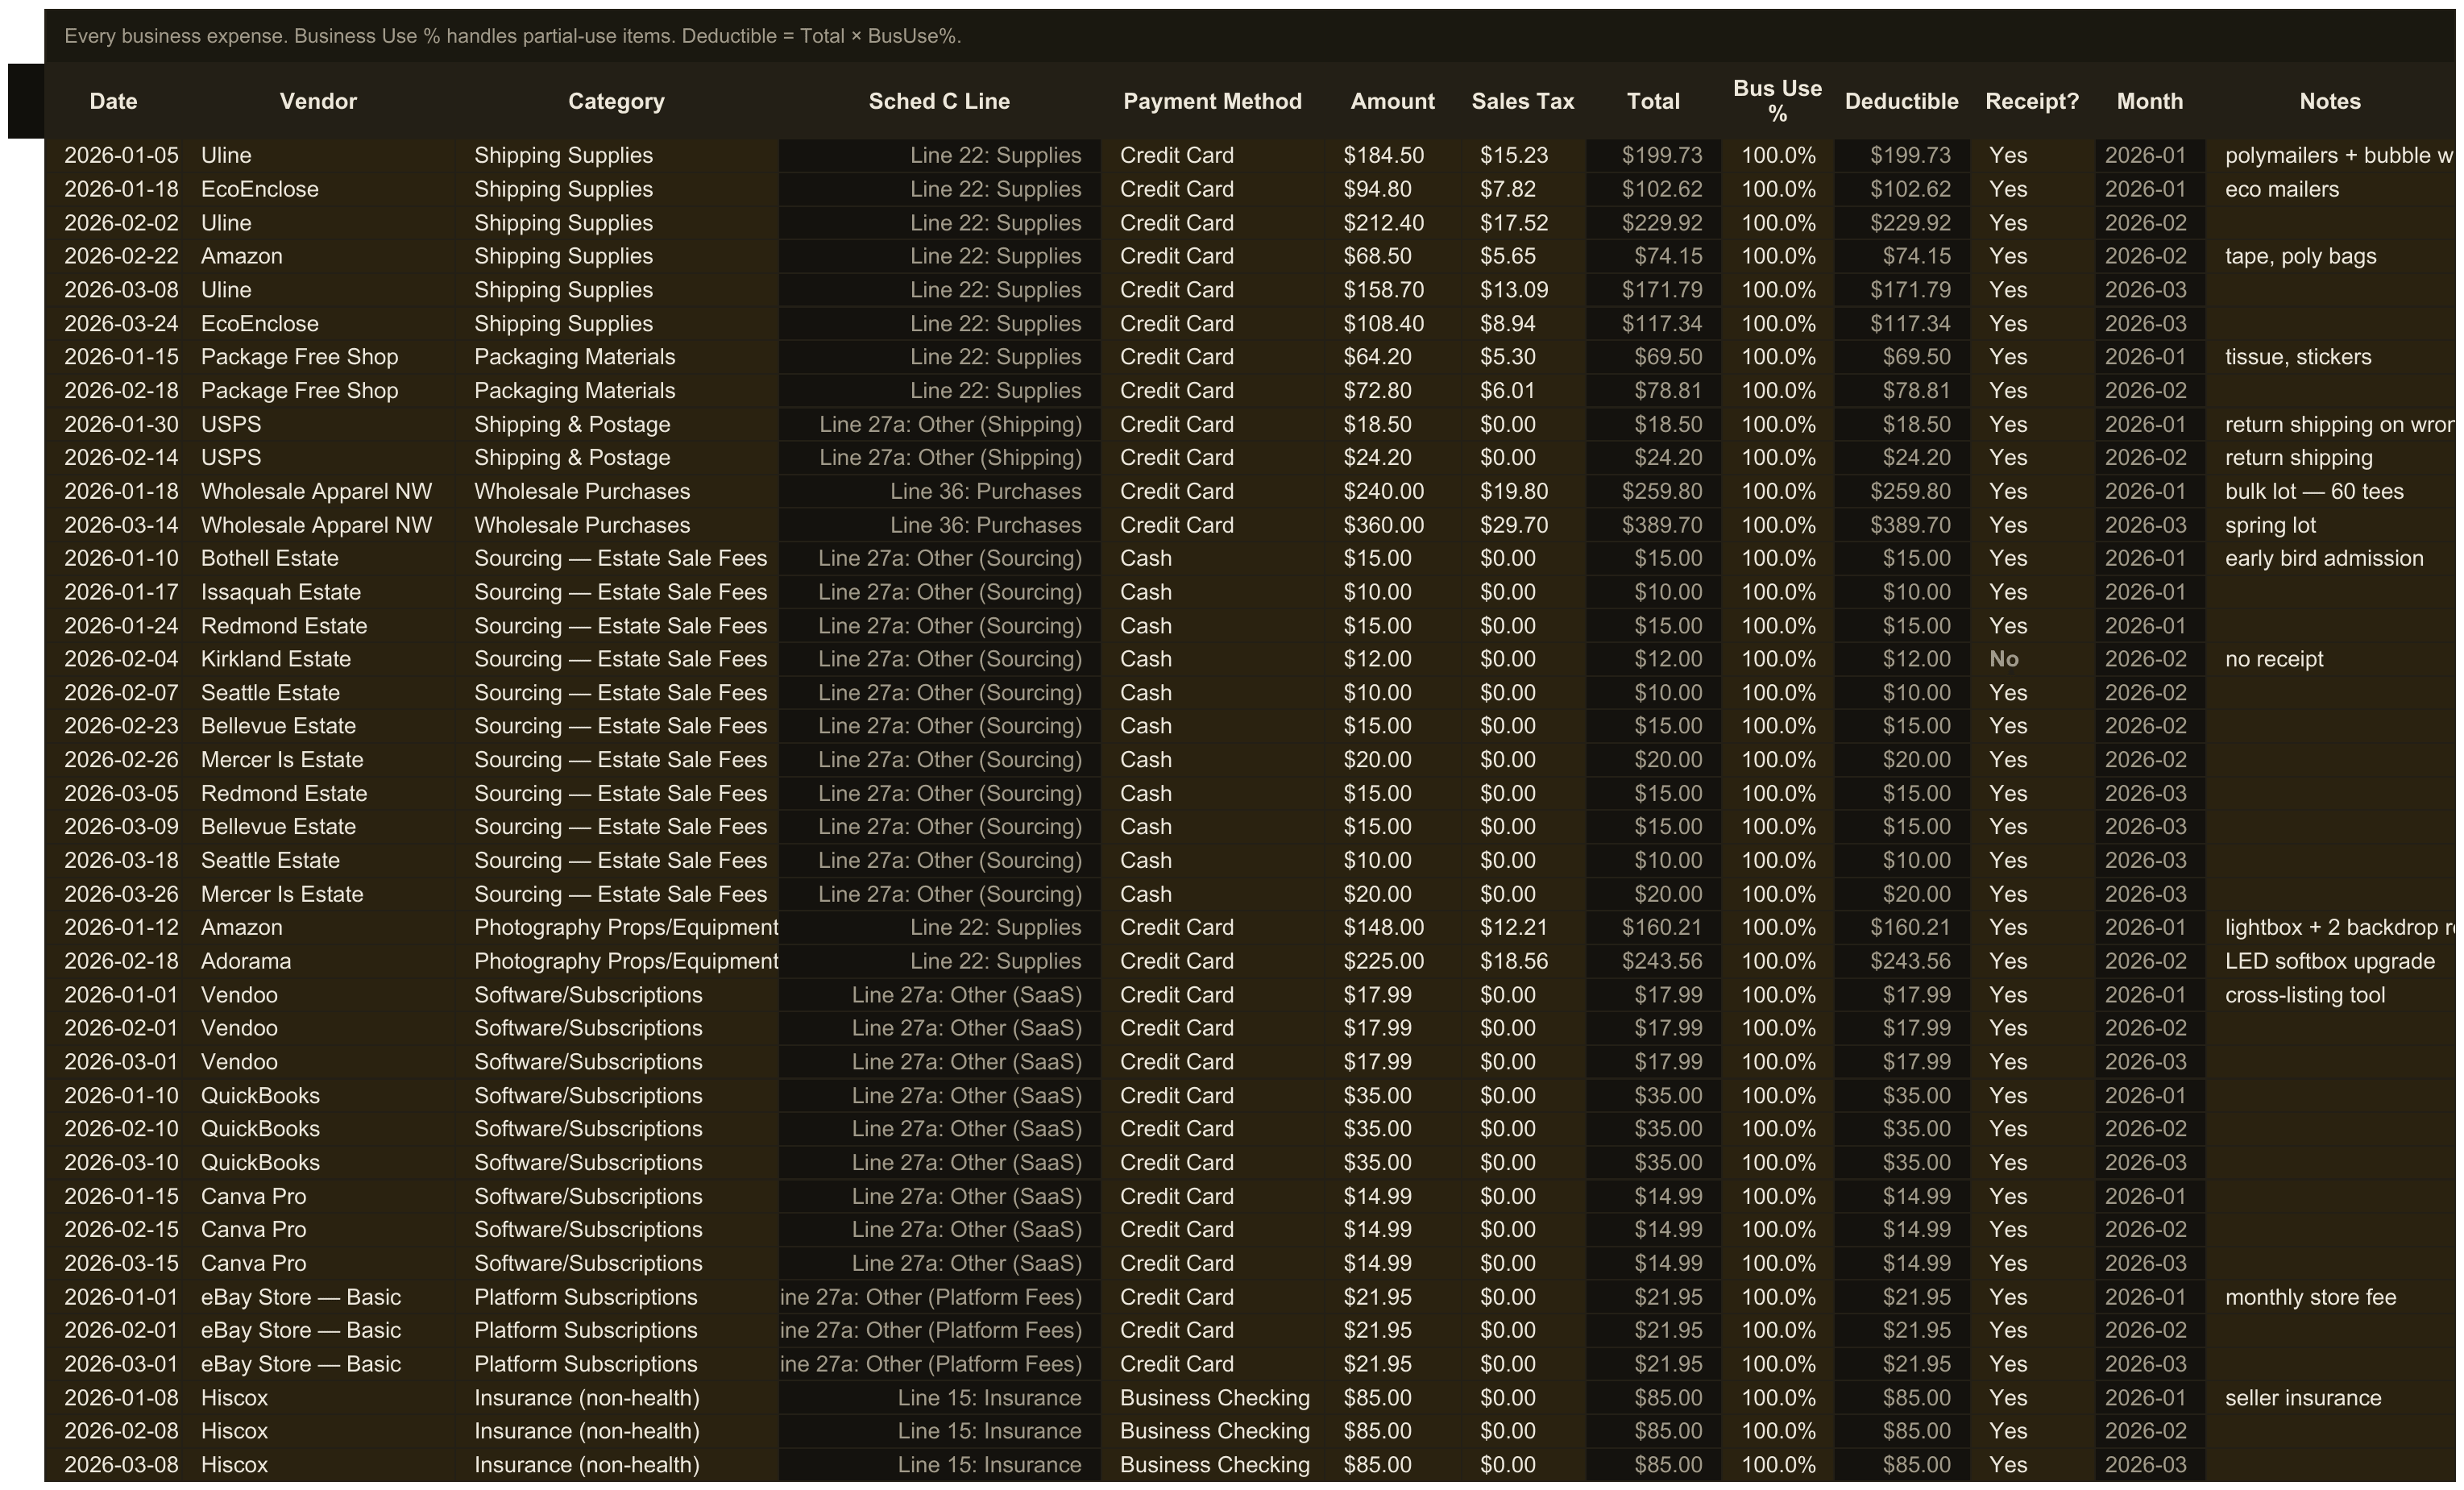Select the Notes column header
2464x1490 pixels.
point(2330,101)
